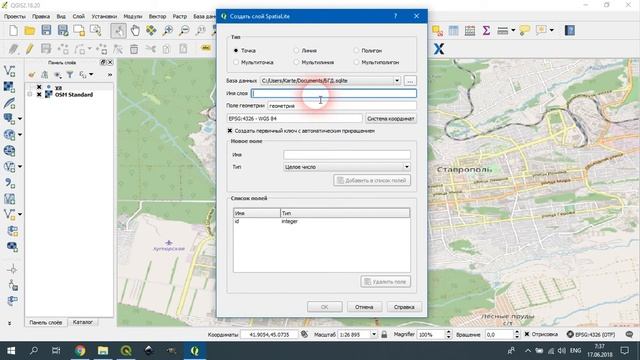Click the Поле геометрии input field

tap(342, 106)
